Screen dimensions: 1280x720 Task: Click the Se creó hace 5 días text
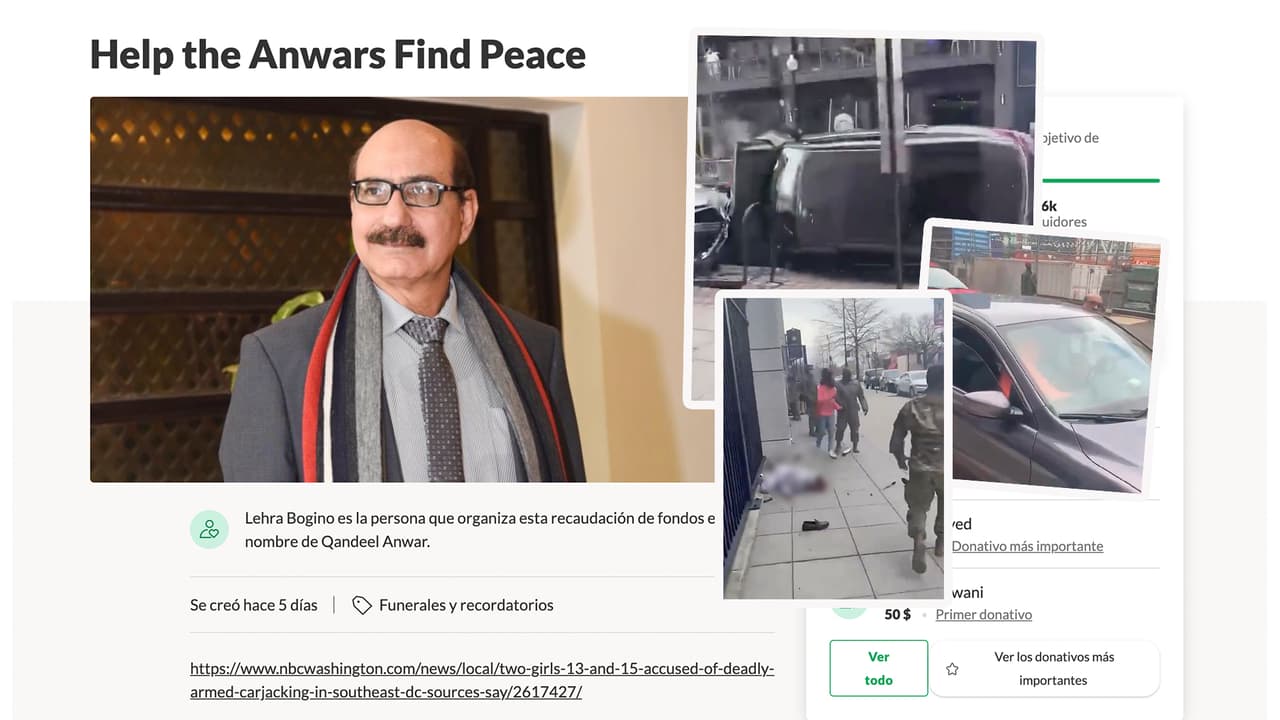[x=254, y=605]
